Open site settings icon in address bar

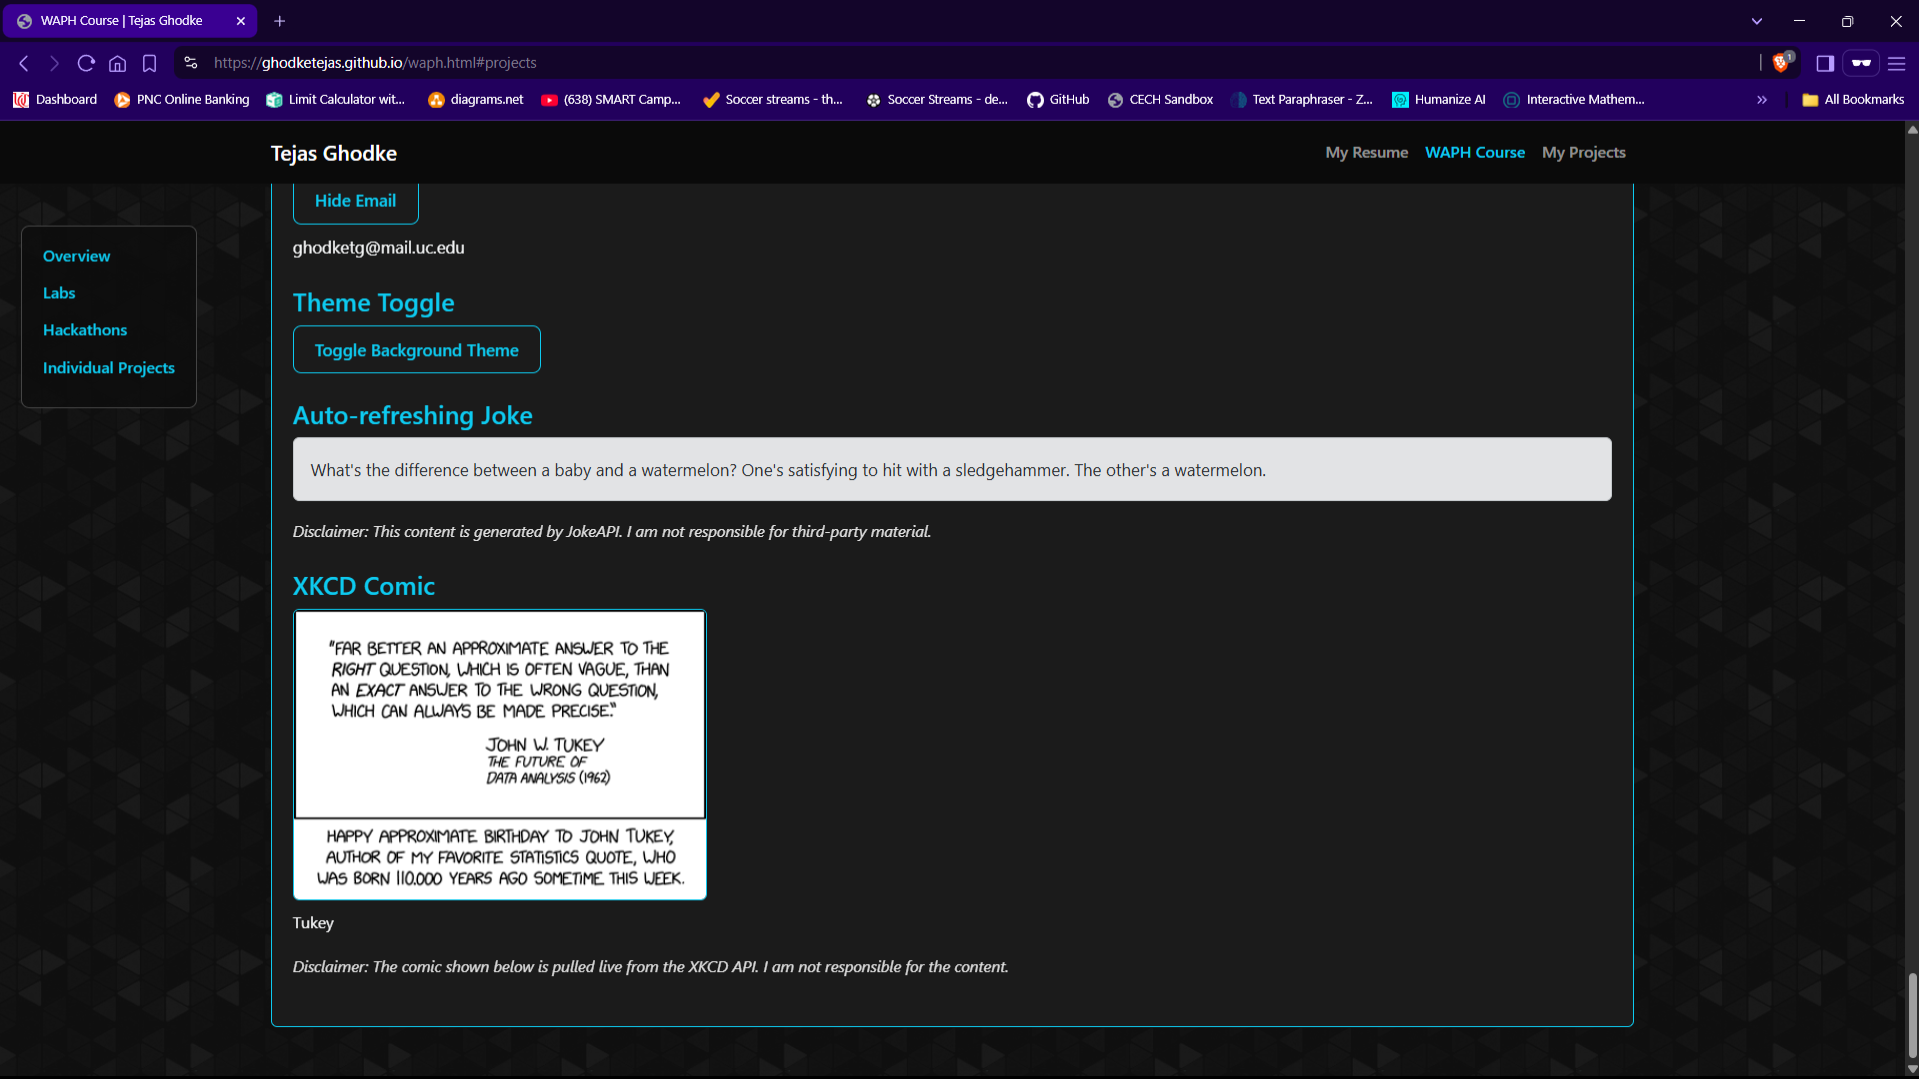[x=191, y=62]
